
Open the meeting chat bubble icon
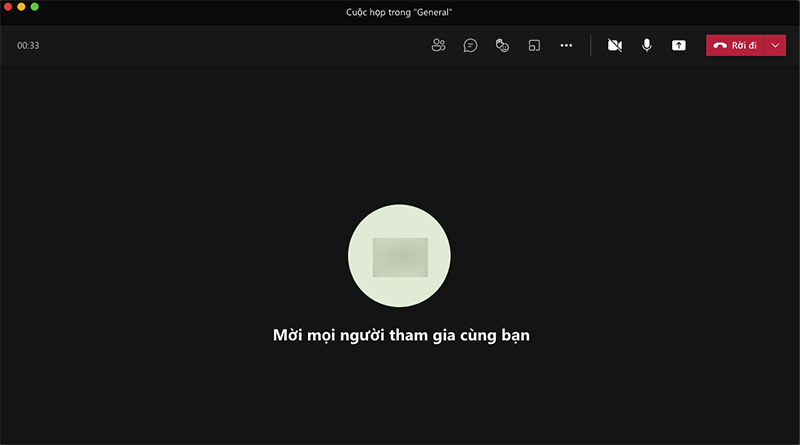(x=470, y=45)
